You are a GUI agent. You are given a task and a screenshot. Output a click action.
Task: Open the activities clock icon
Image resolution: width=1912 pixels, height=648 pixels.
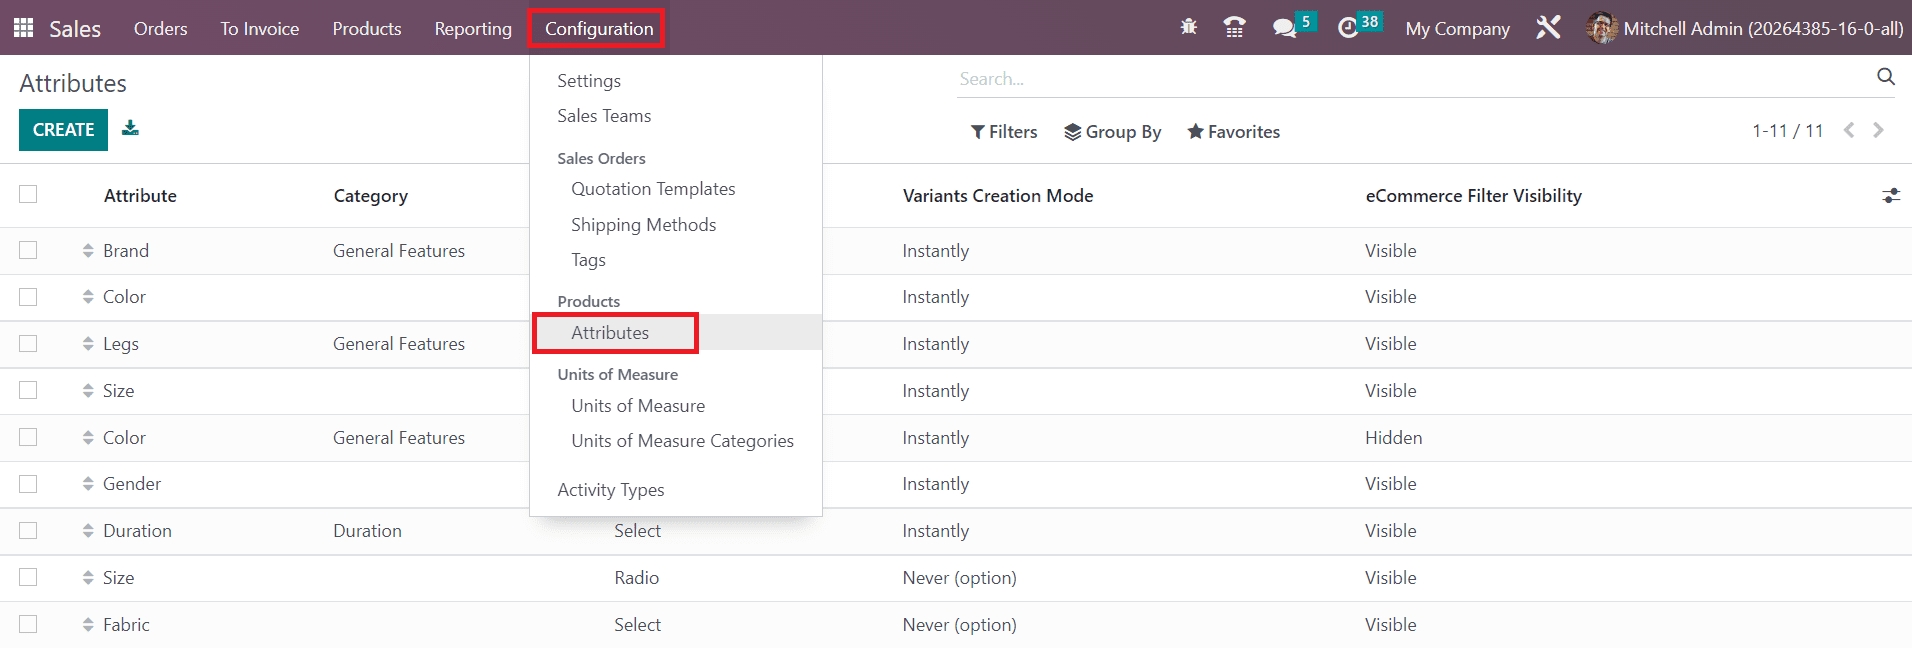click(1348, 28)
